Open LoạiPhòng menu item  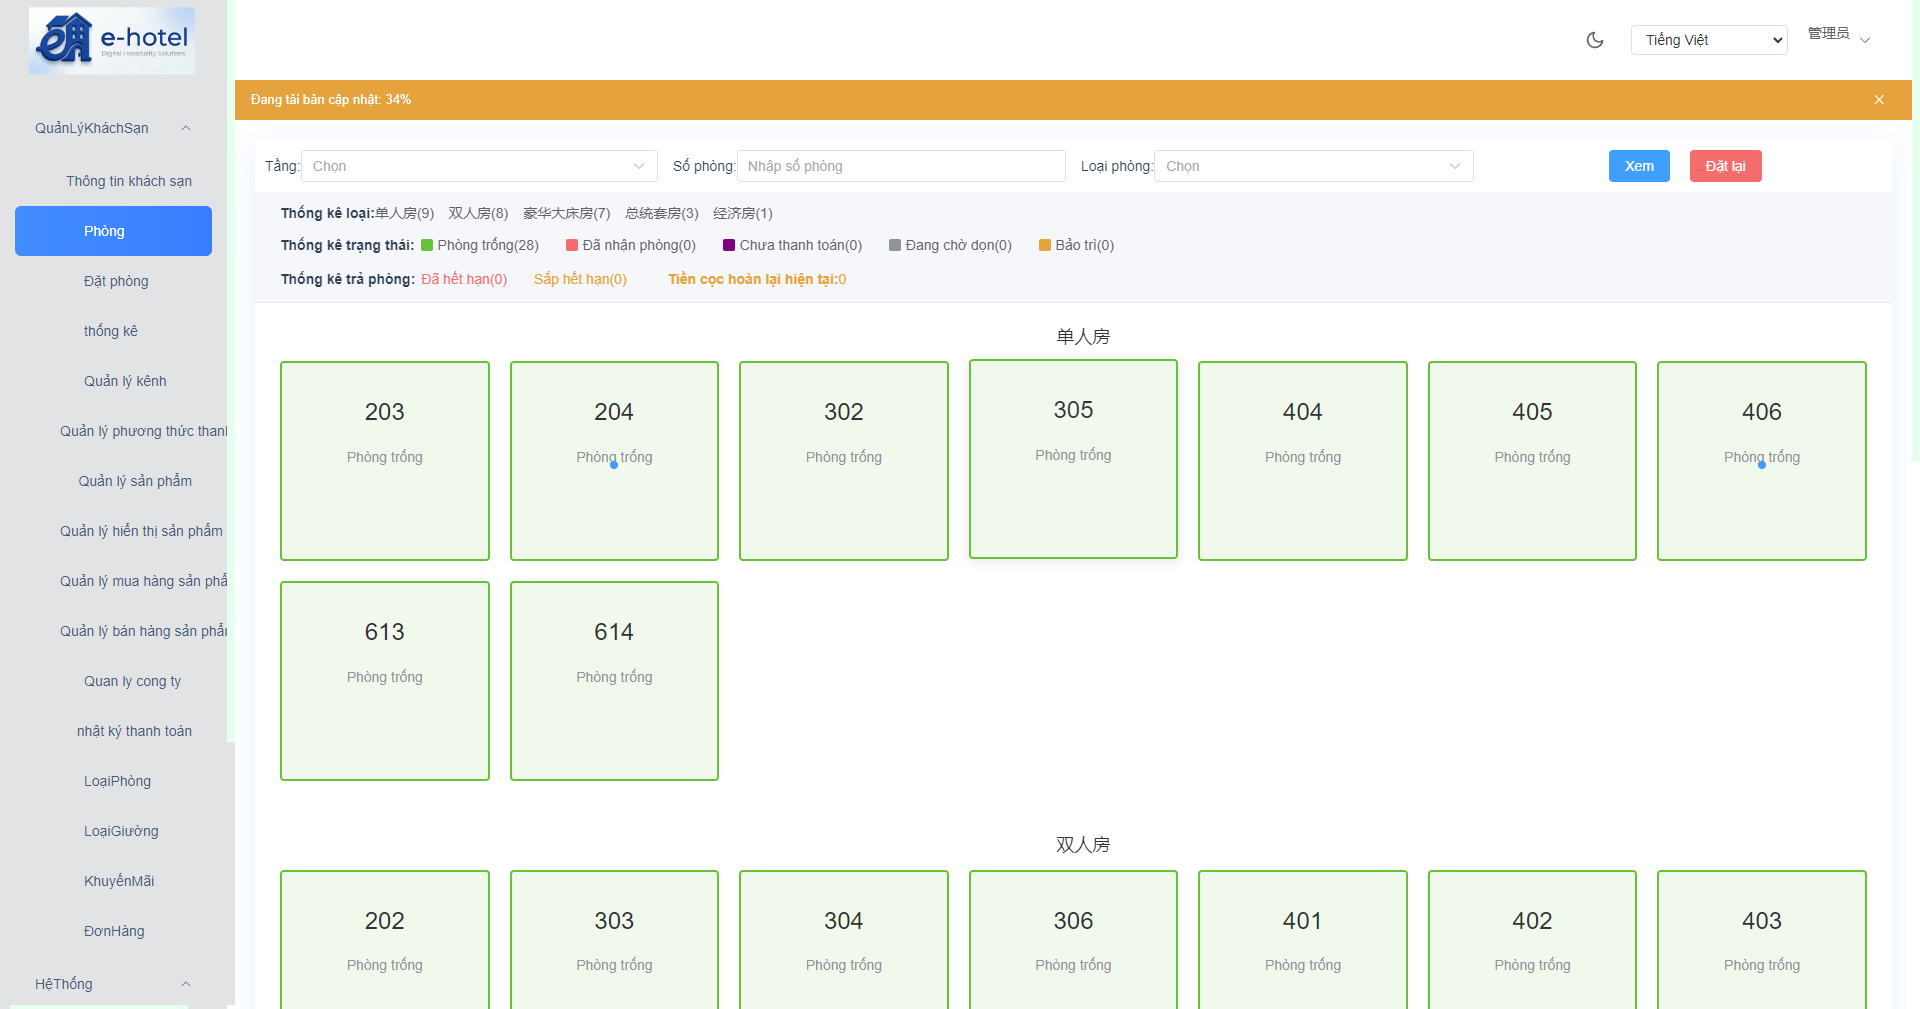117,781
